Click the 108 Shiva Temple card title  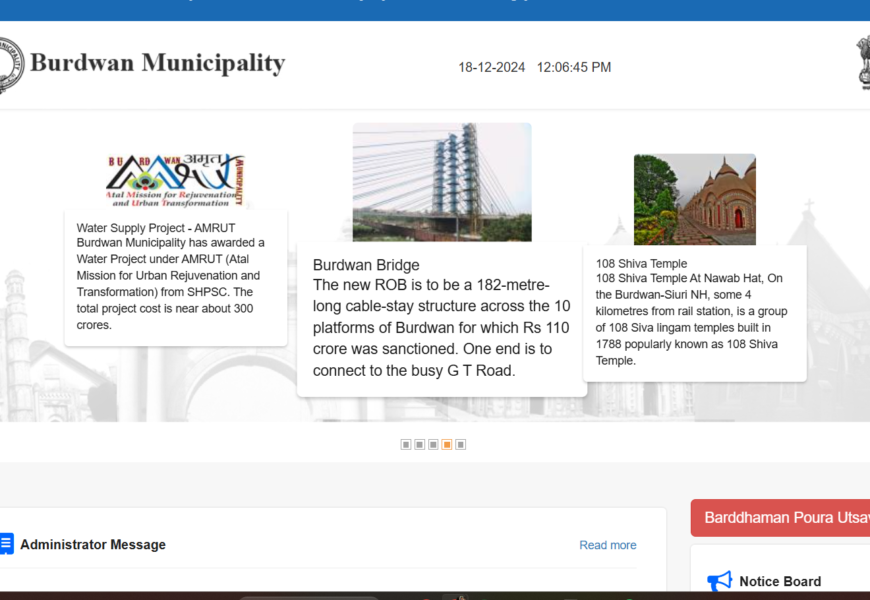click(641, 264)
